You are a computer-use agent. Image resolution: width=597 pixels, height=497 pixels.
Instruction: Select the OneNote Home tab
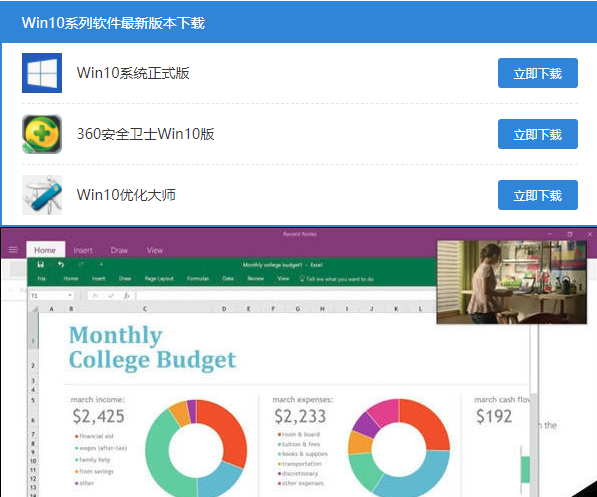click(x=45, y=250)
